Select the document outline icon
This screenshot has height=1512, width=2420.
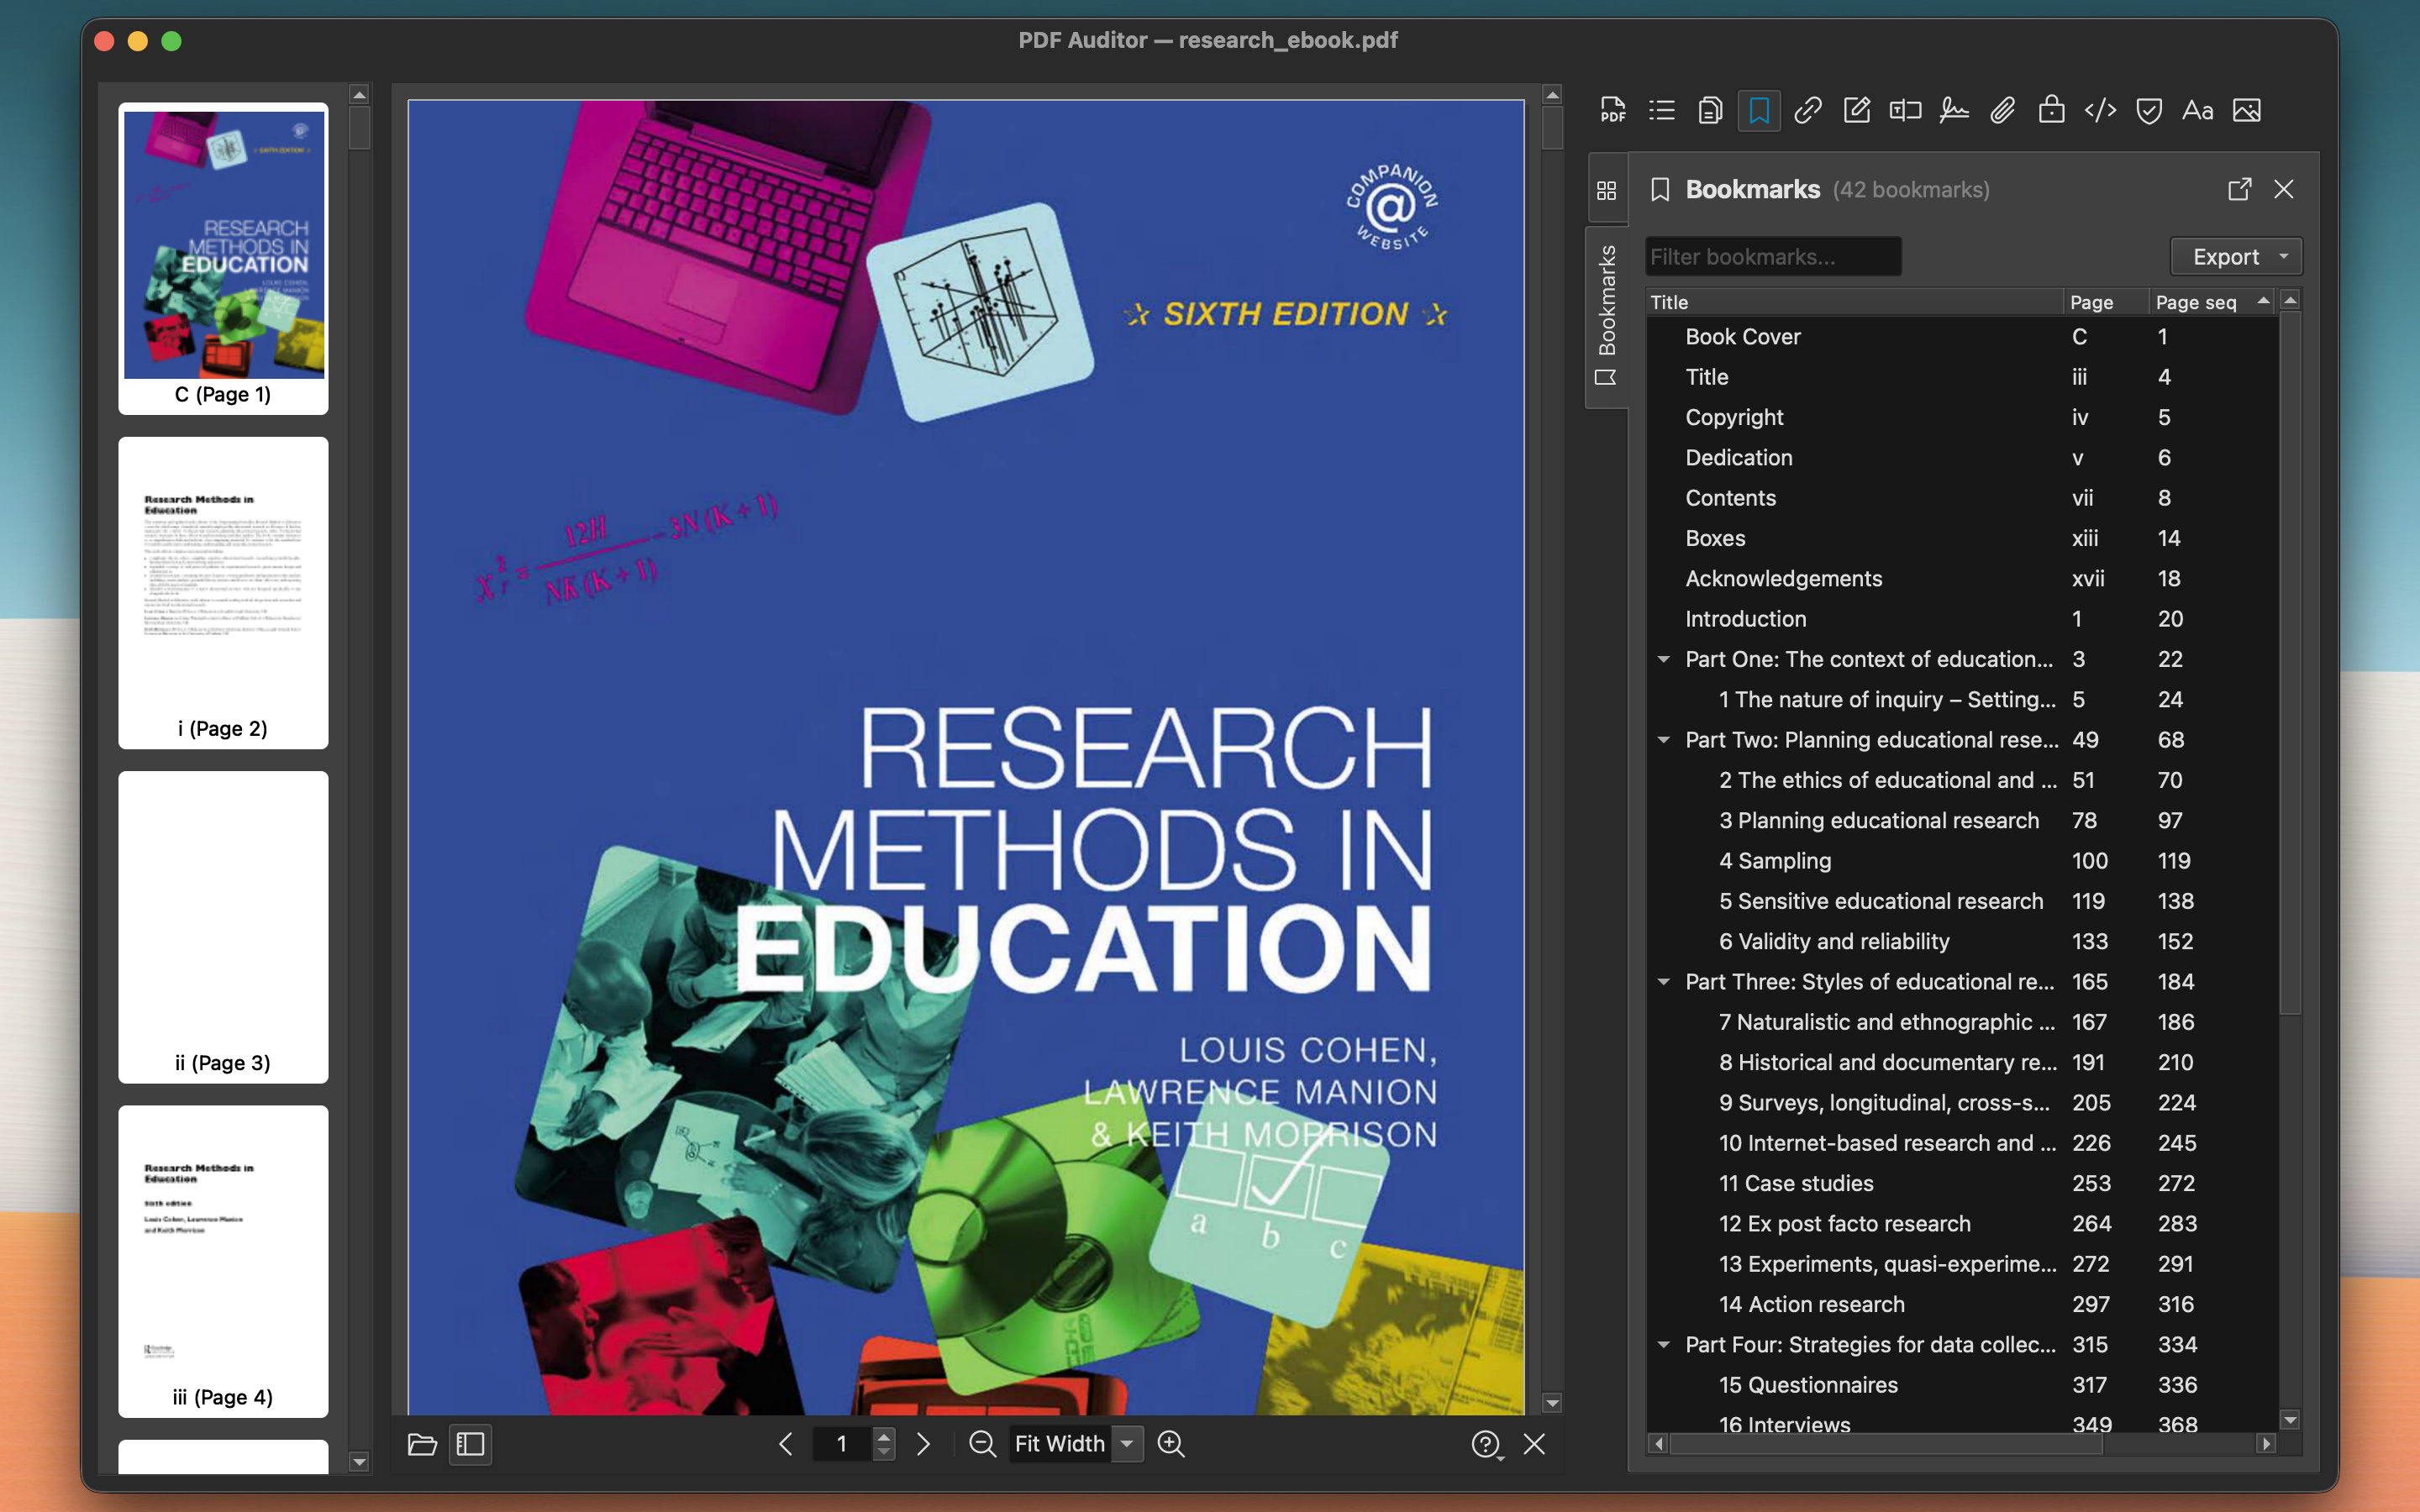pos(1660,110)
